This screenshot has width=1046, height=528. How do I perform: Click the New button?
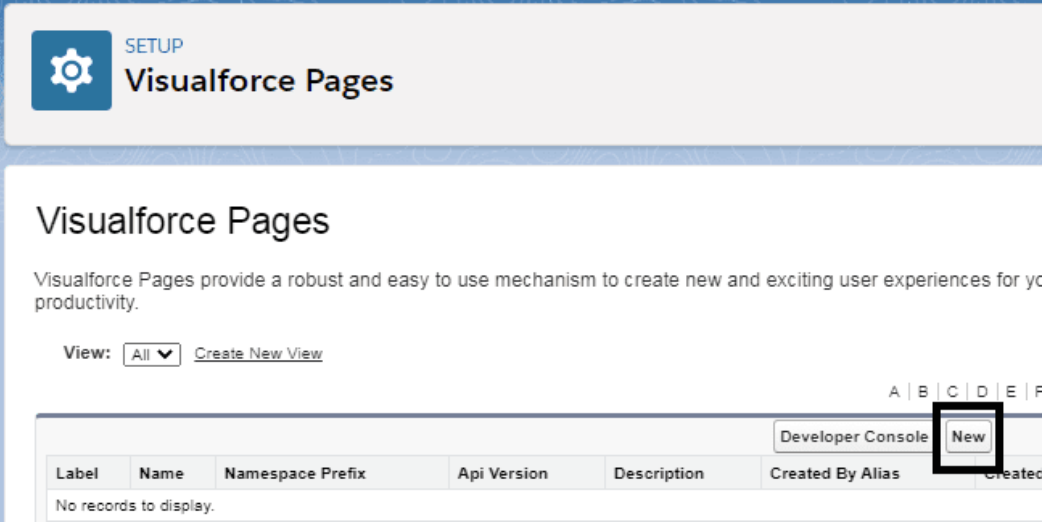968,437
